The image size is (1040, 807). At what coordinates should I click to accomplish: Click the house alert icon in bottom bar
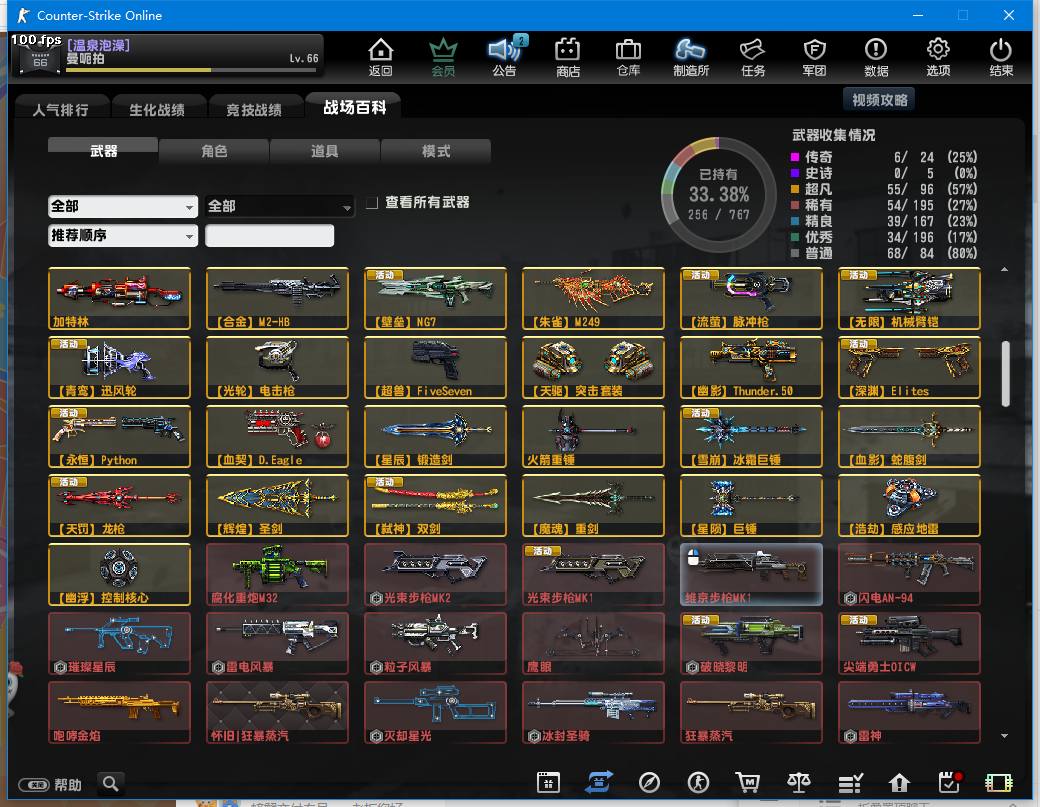click(x=899, y=783)
